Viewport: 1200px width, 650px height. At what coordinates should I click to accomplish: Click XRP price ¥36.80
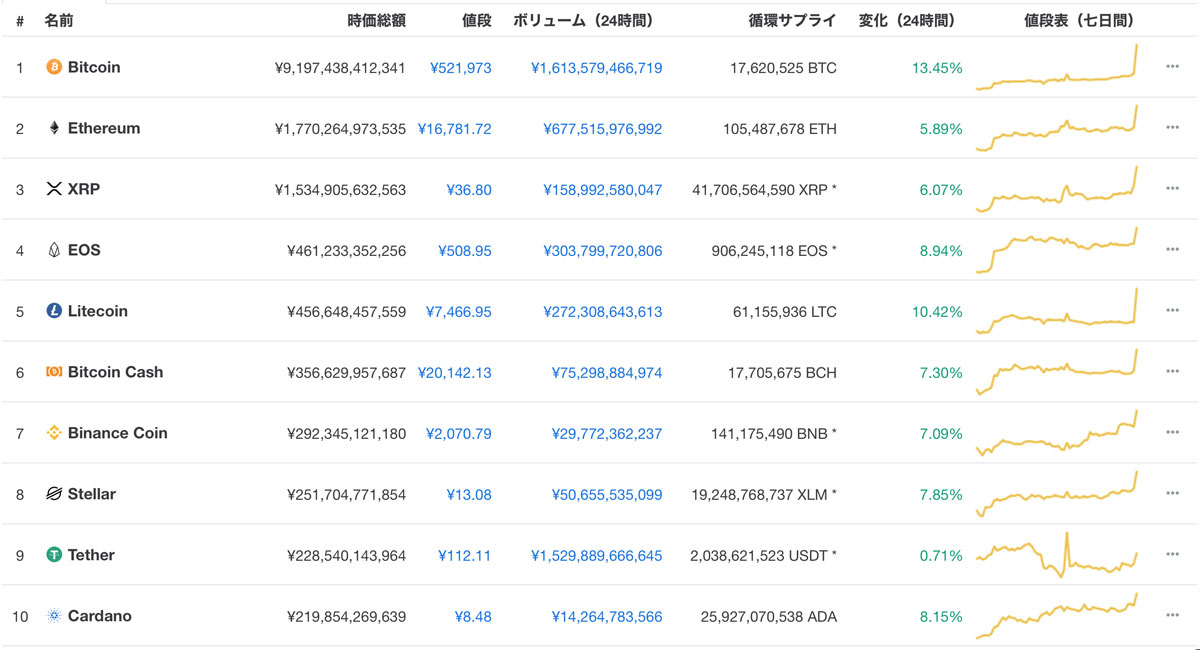469,190
